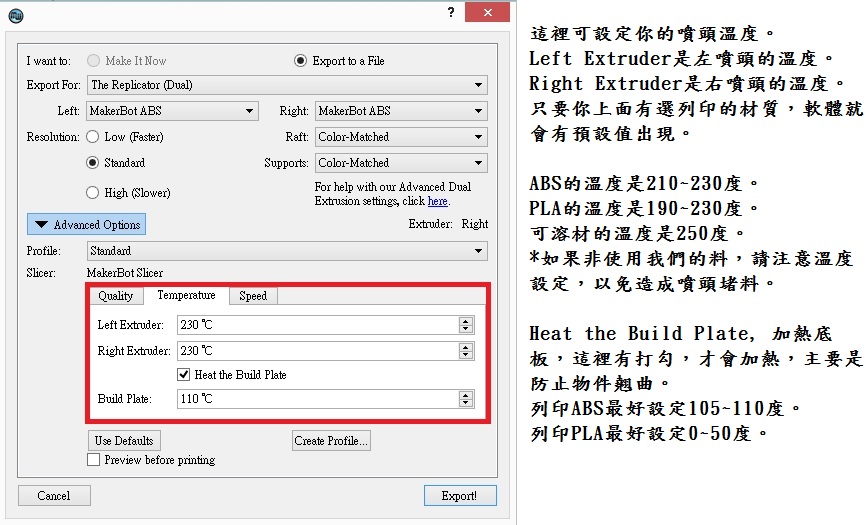Image resolution: width=866 pixels, height=525 pixels.
Task: Choose Standard resolution radio button
Action: (x=93, y=163)
